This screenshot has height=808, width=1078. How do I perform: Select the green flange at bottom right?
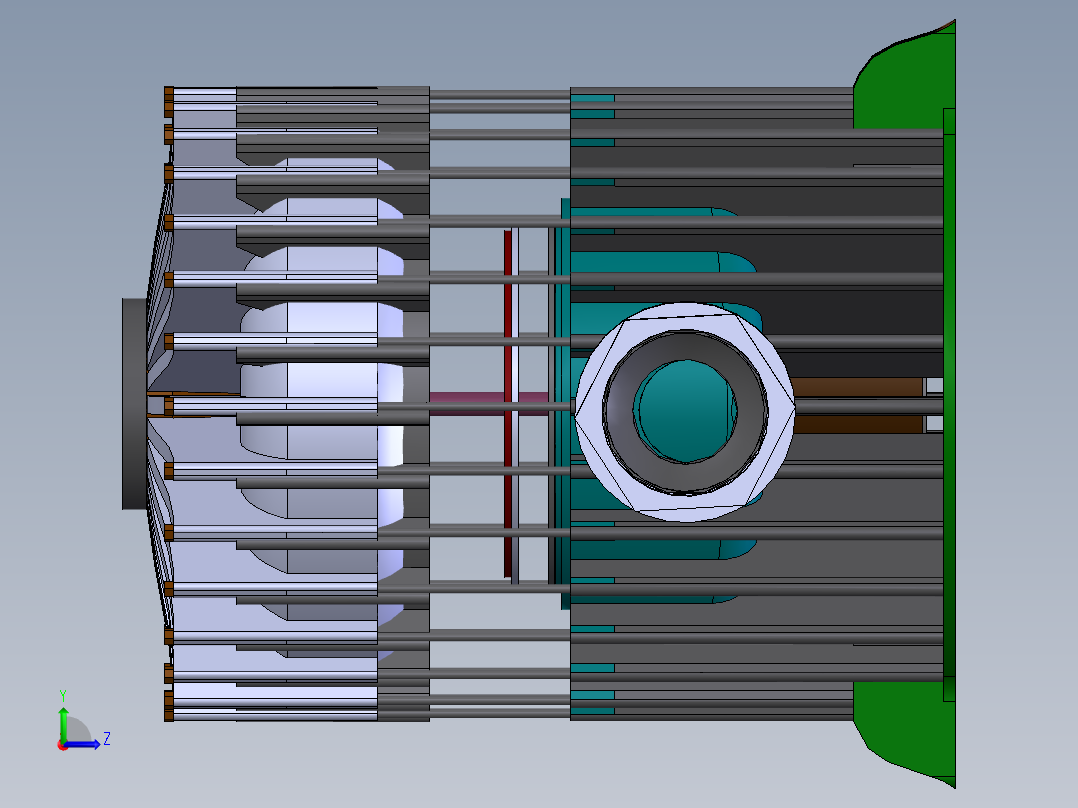pyautogui.click(x=906, y=730)
